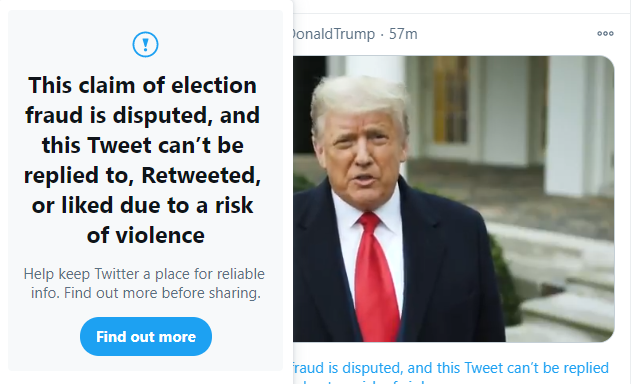632x384 pixels.
Task: Click the Find out more button
Action: click(x=146, y=336)
